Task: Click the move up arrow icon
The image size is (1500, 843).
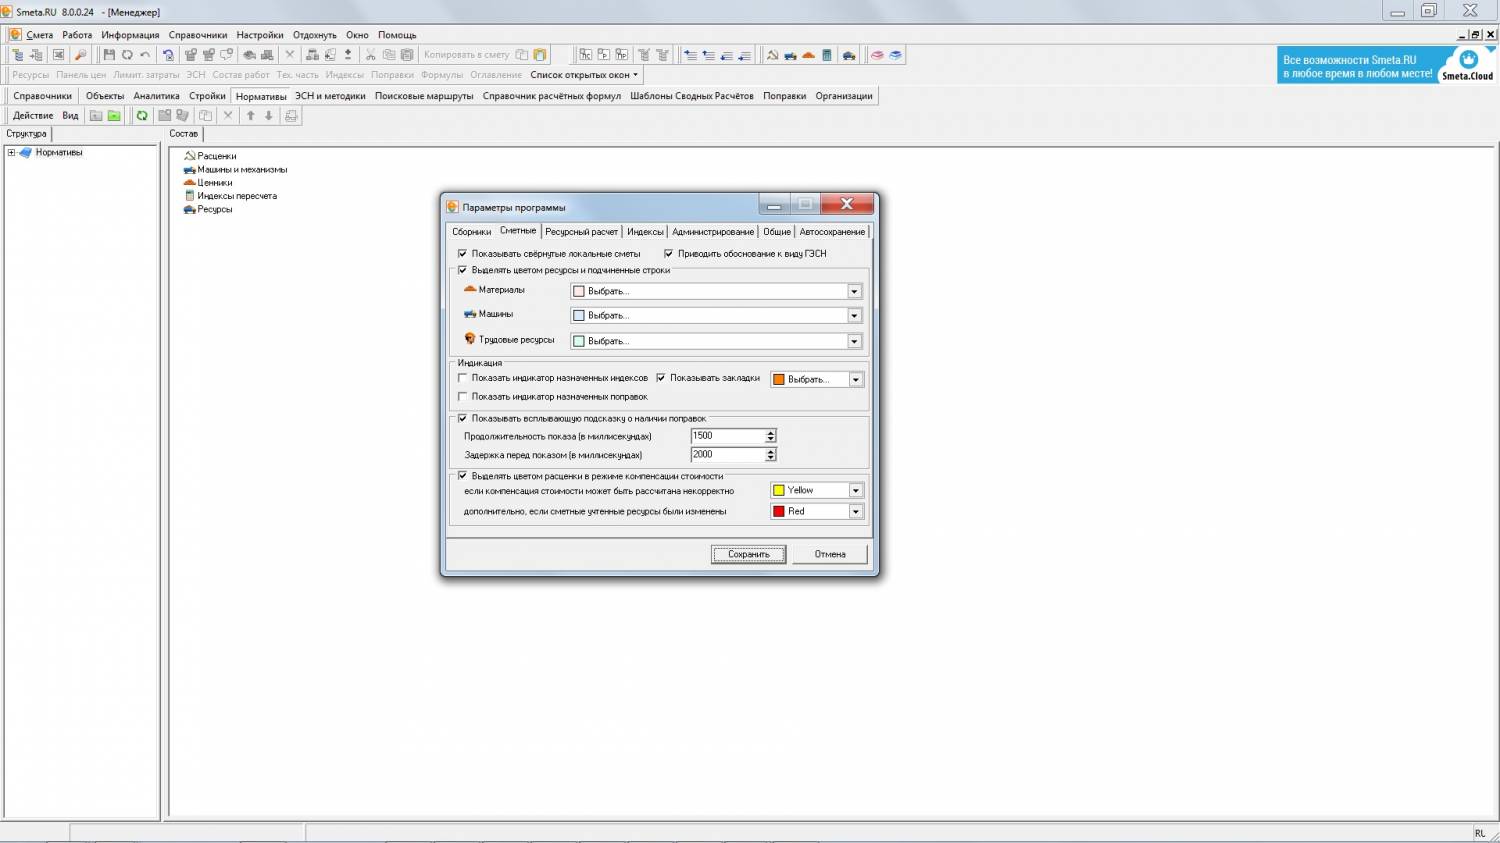Action: click(251, 116)
